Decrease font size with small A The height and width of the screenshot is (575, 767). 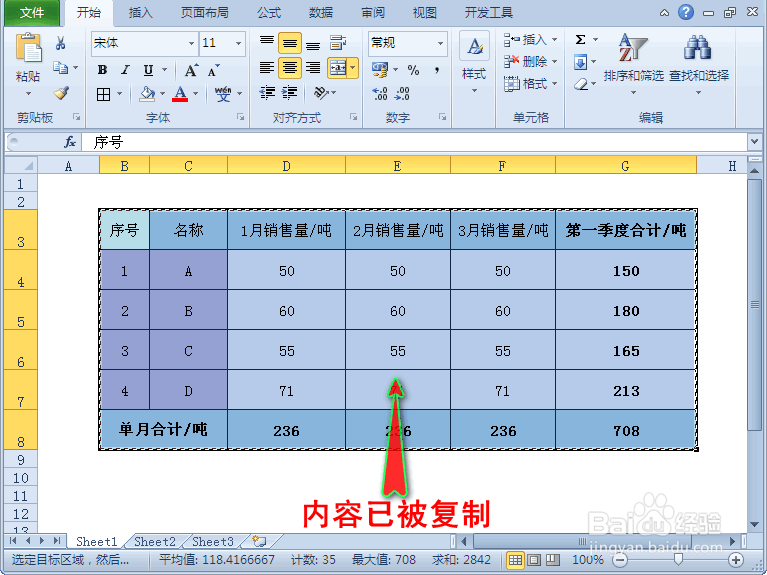pyautogui.click(x=214, y=70)
